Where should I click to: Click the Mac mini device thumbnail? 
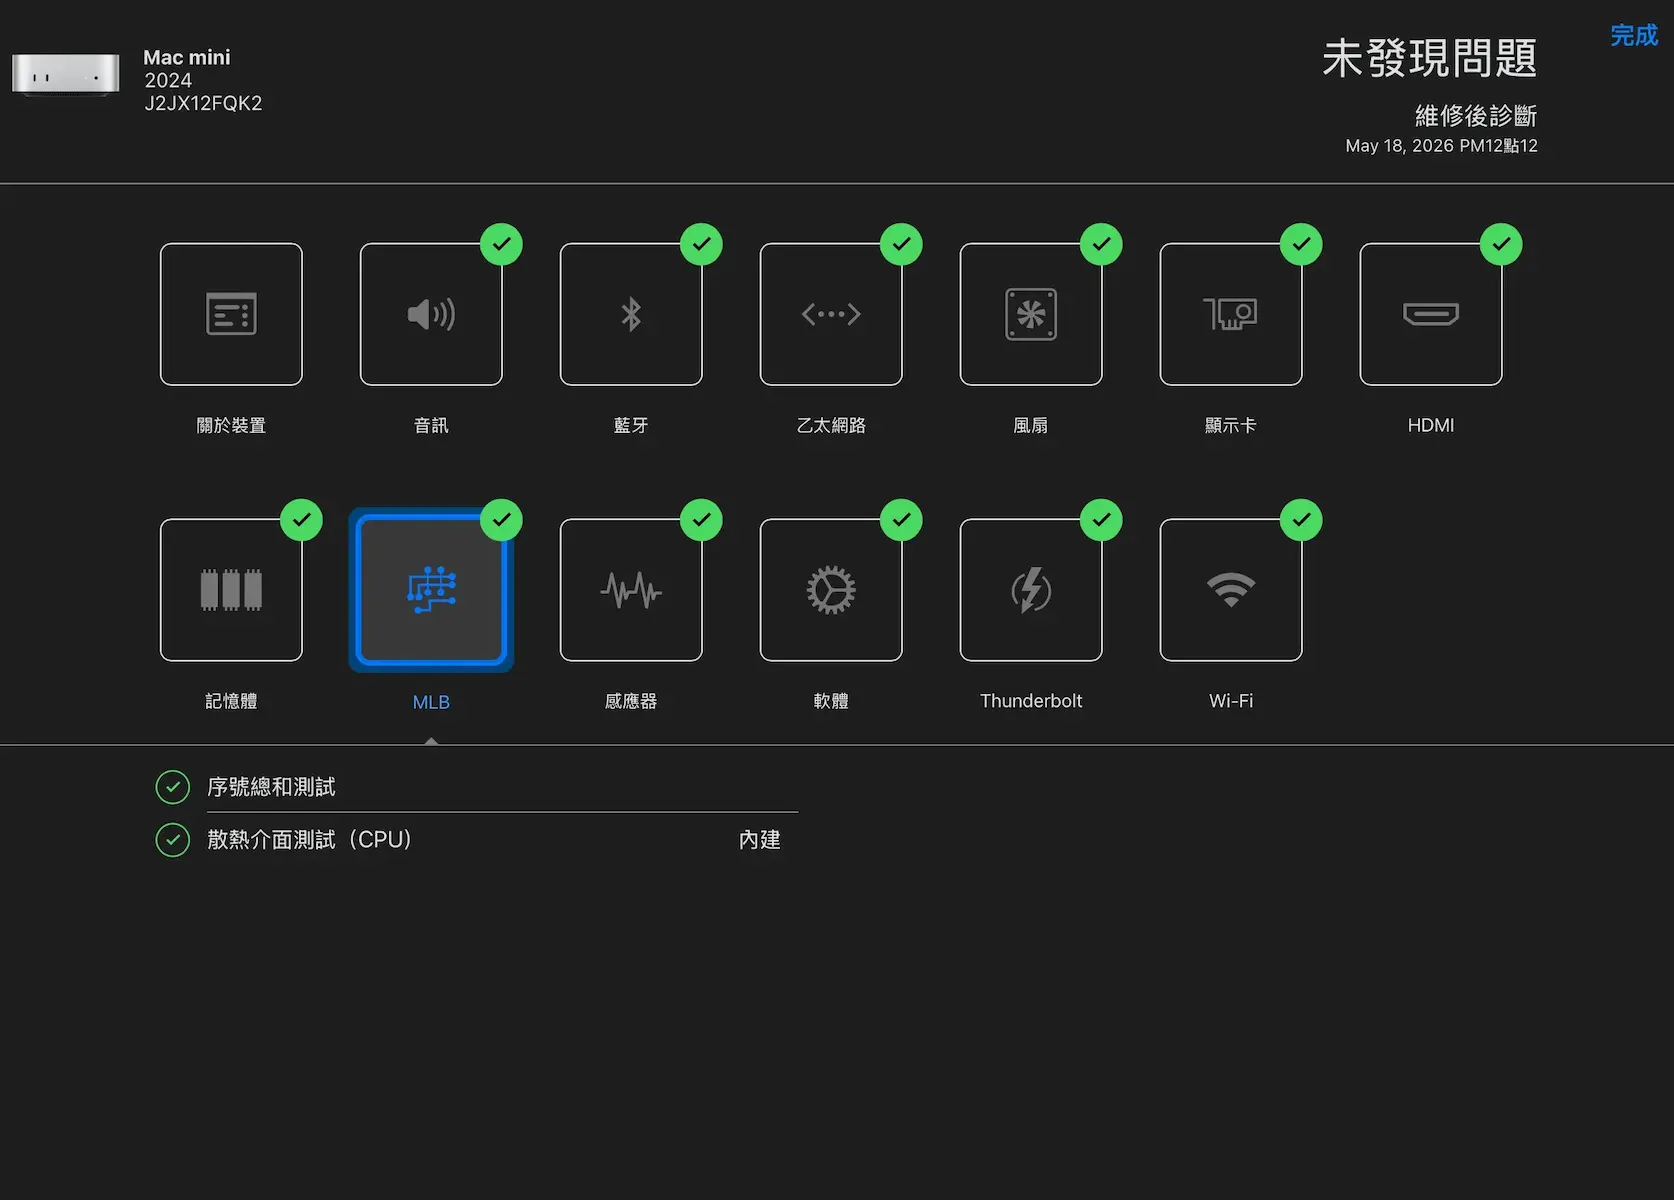tap(66, 75)
